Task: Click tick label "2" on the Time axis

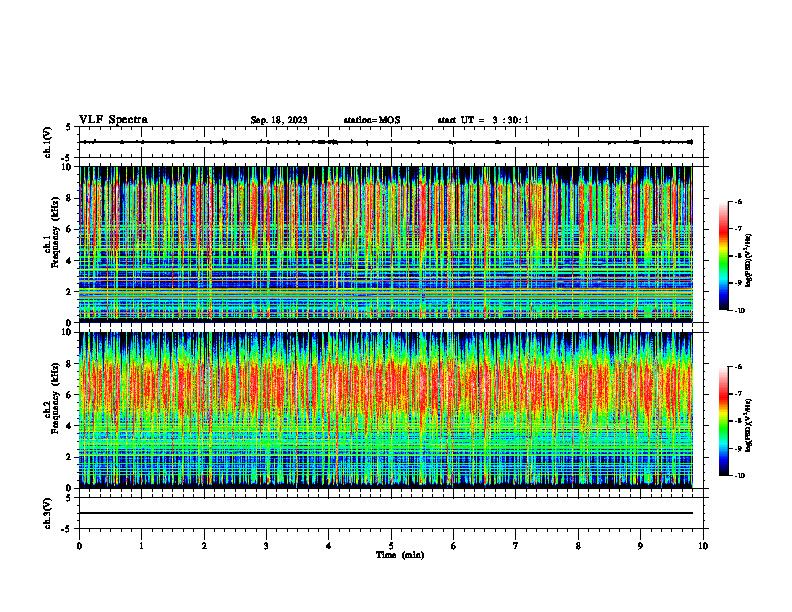Action: click(204, 546)
